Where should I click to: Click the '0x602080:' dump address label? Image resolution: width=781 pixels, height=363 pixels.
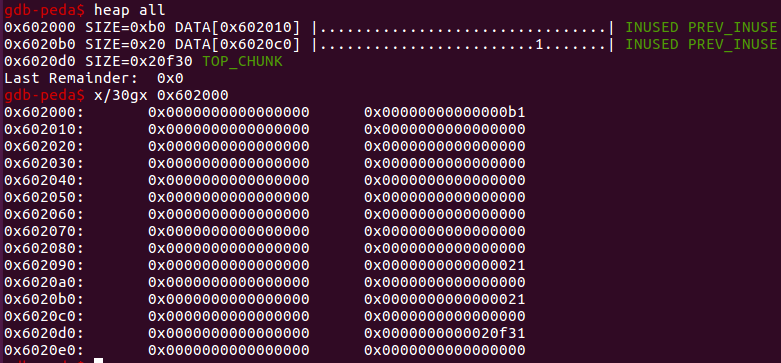[44, 248]
